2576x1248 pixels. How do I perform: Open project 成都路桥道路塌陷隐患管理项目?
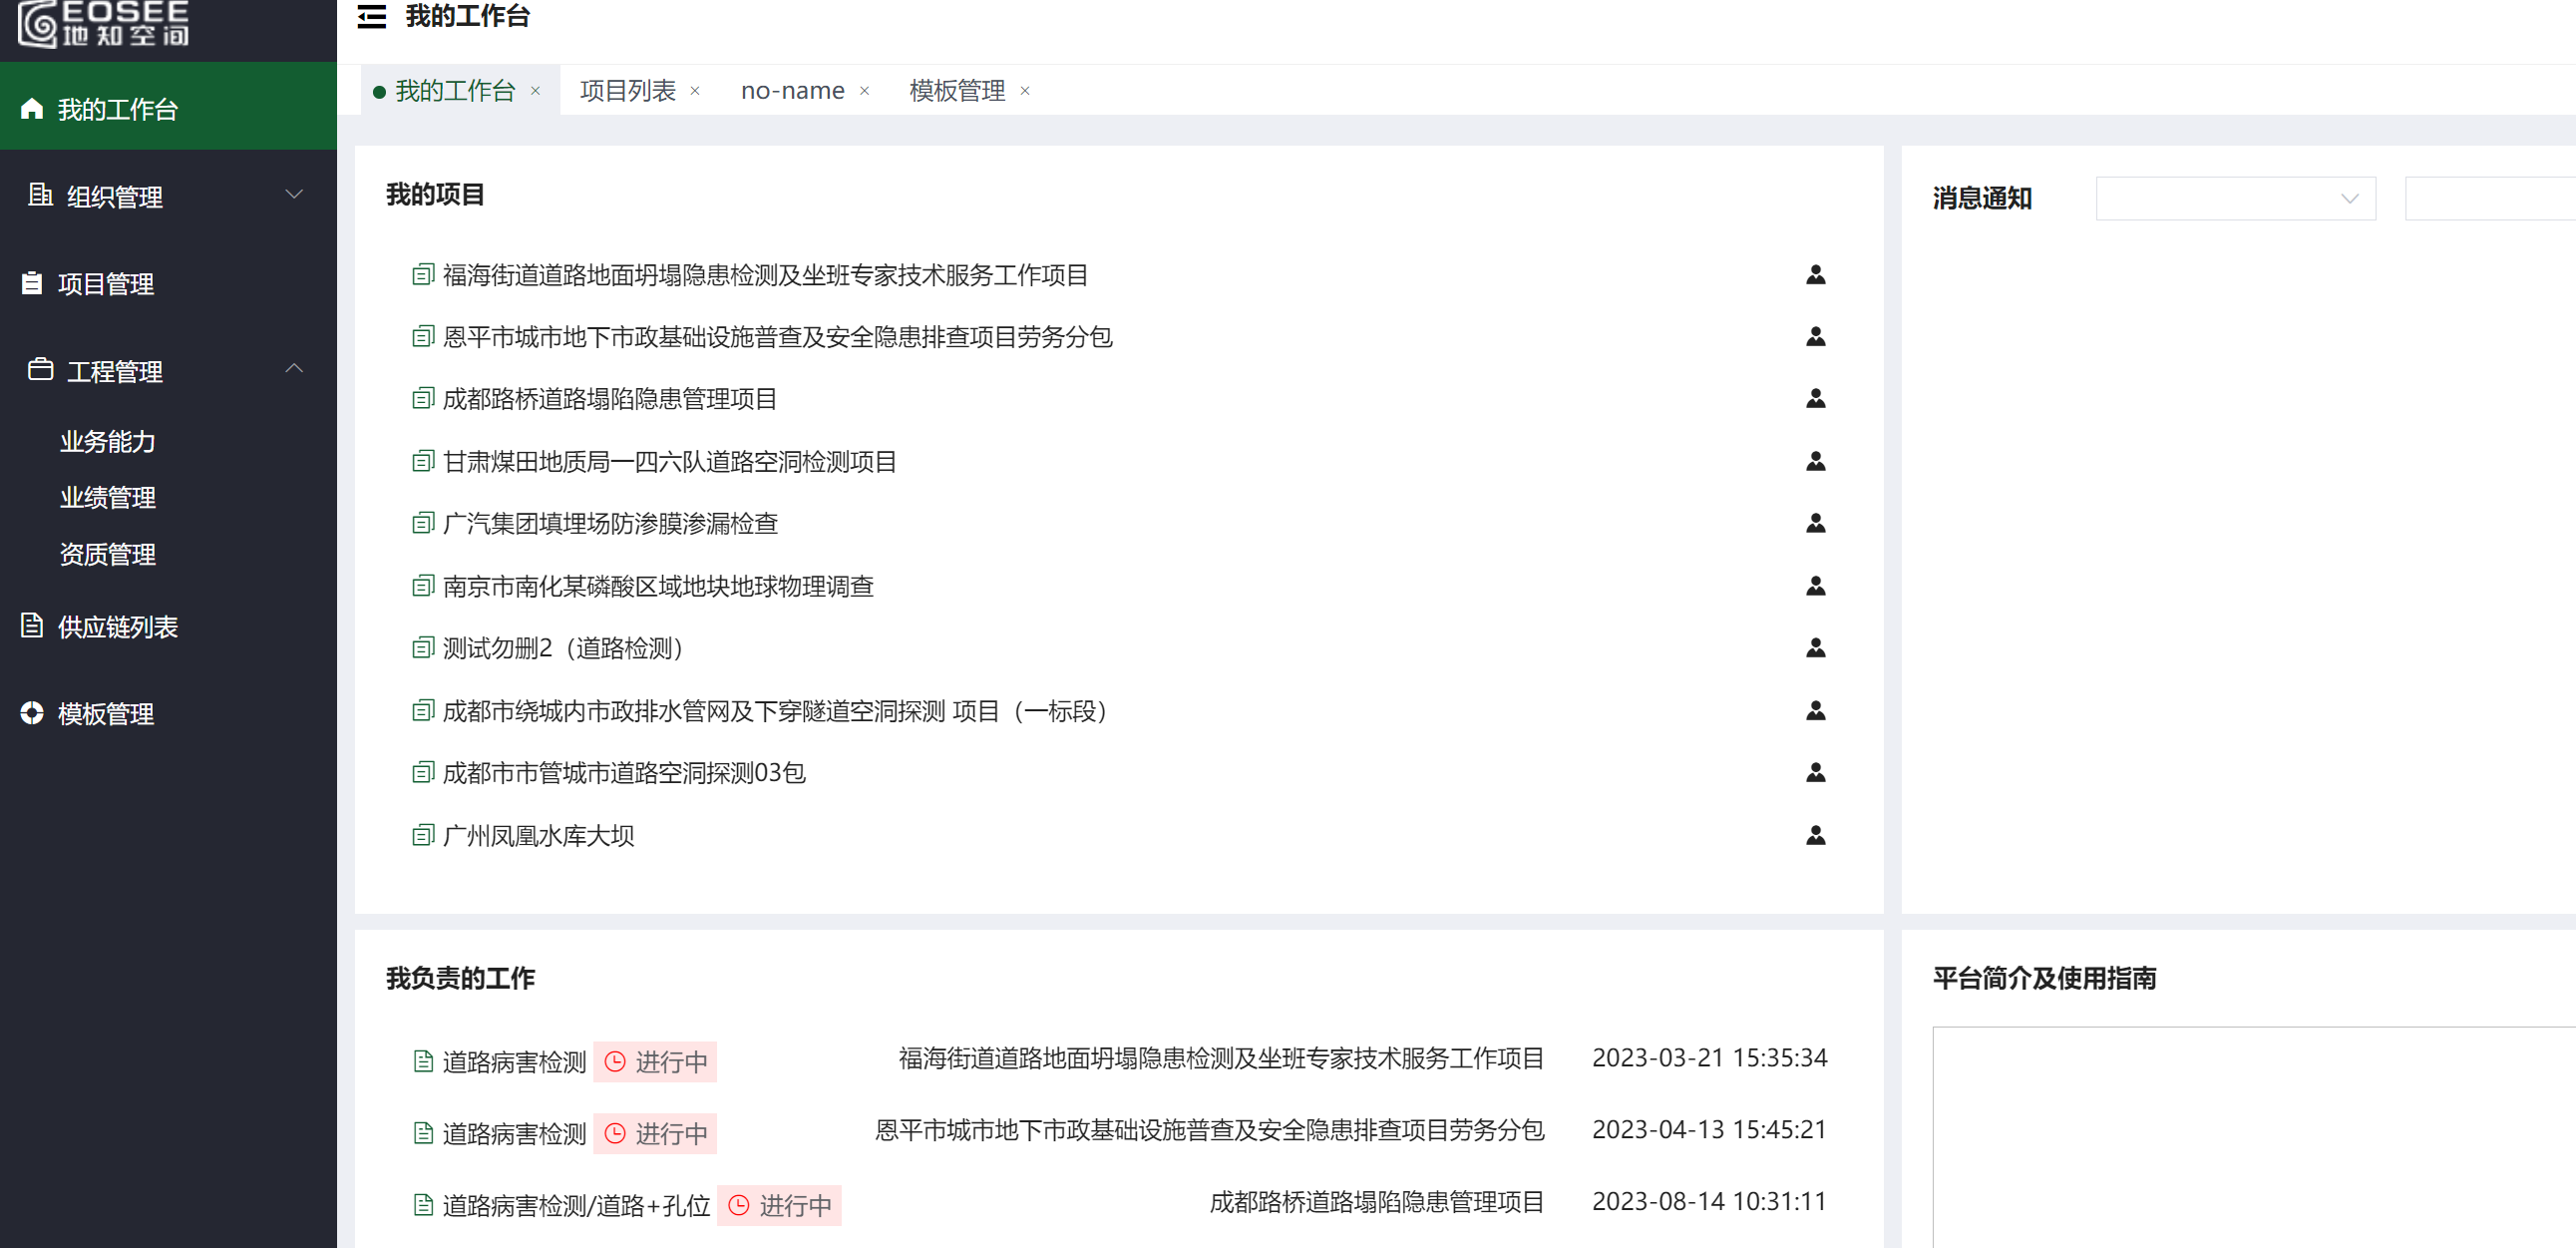point(610,399)
